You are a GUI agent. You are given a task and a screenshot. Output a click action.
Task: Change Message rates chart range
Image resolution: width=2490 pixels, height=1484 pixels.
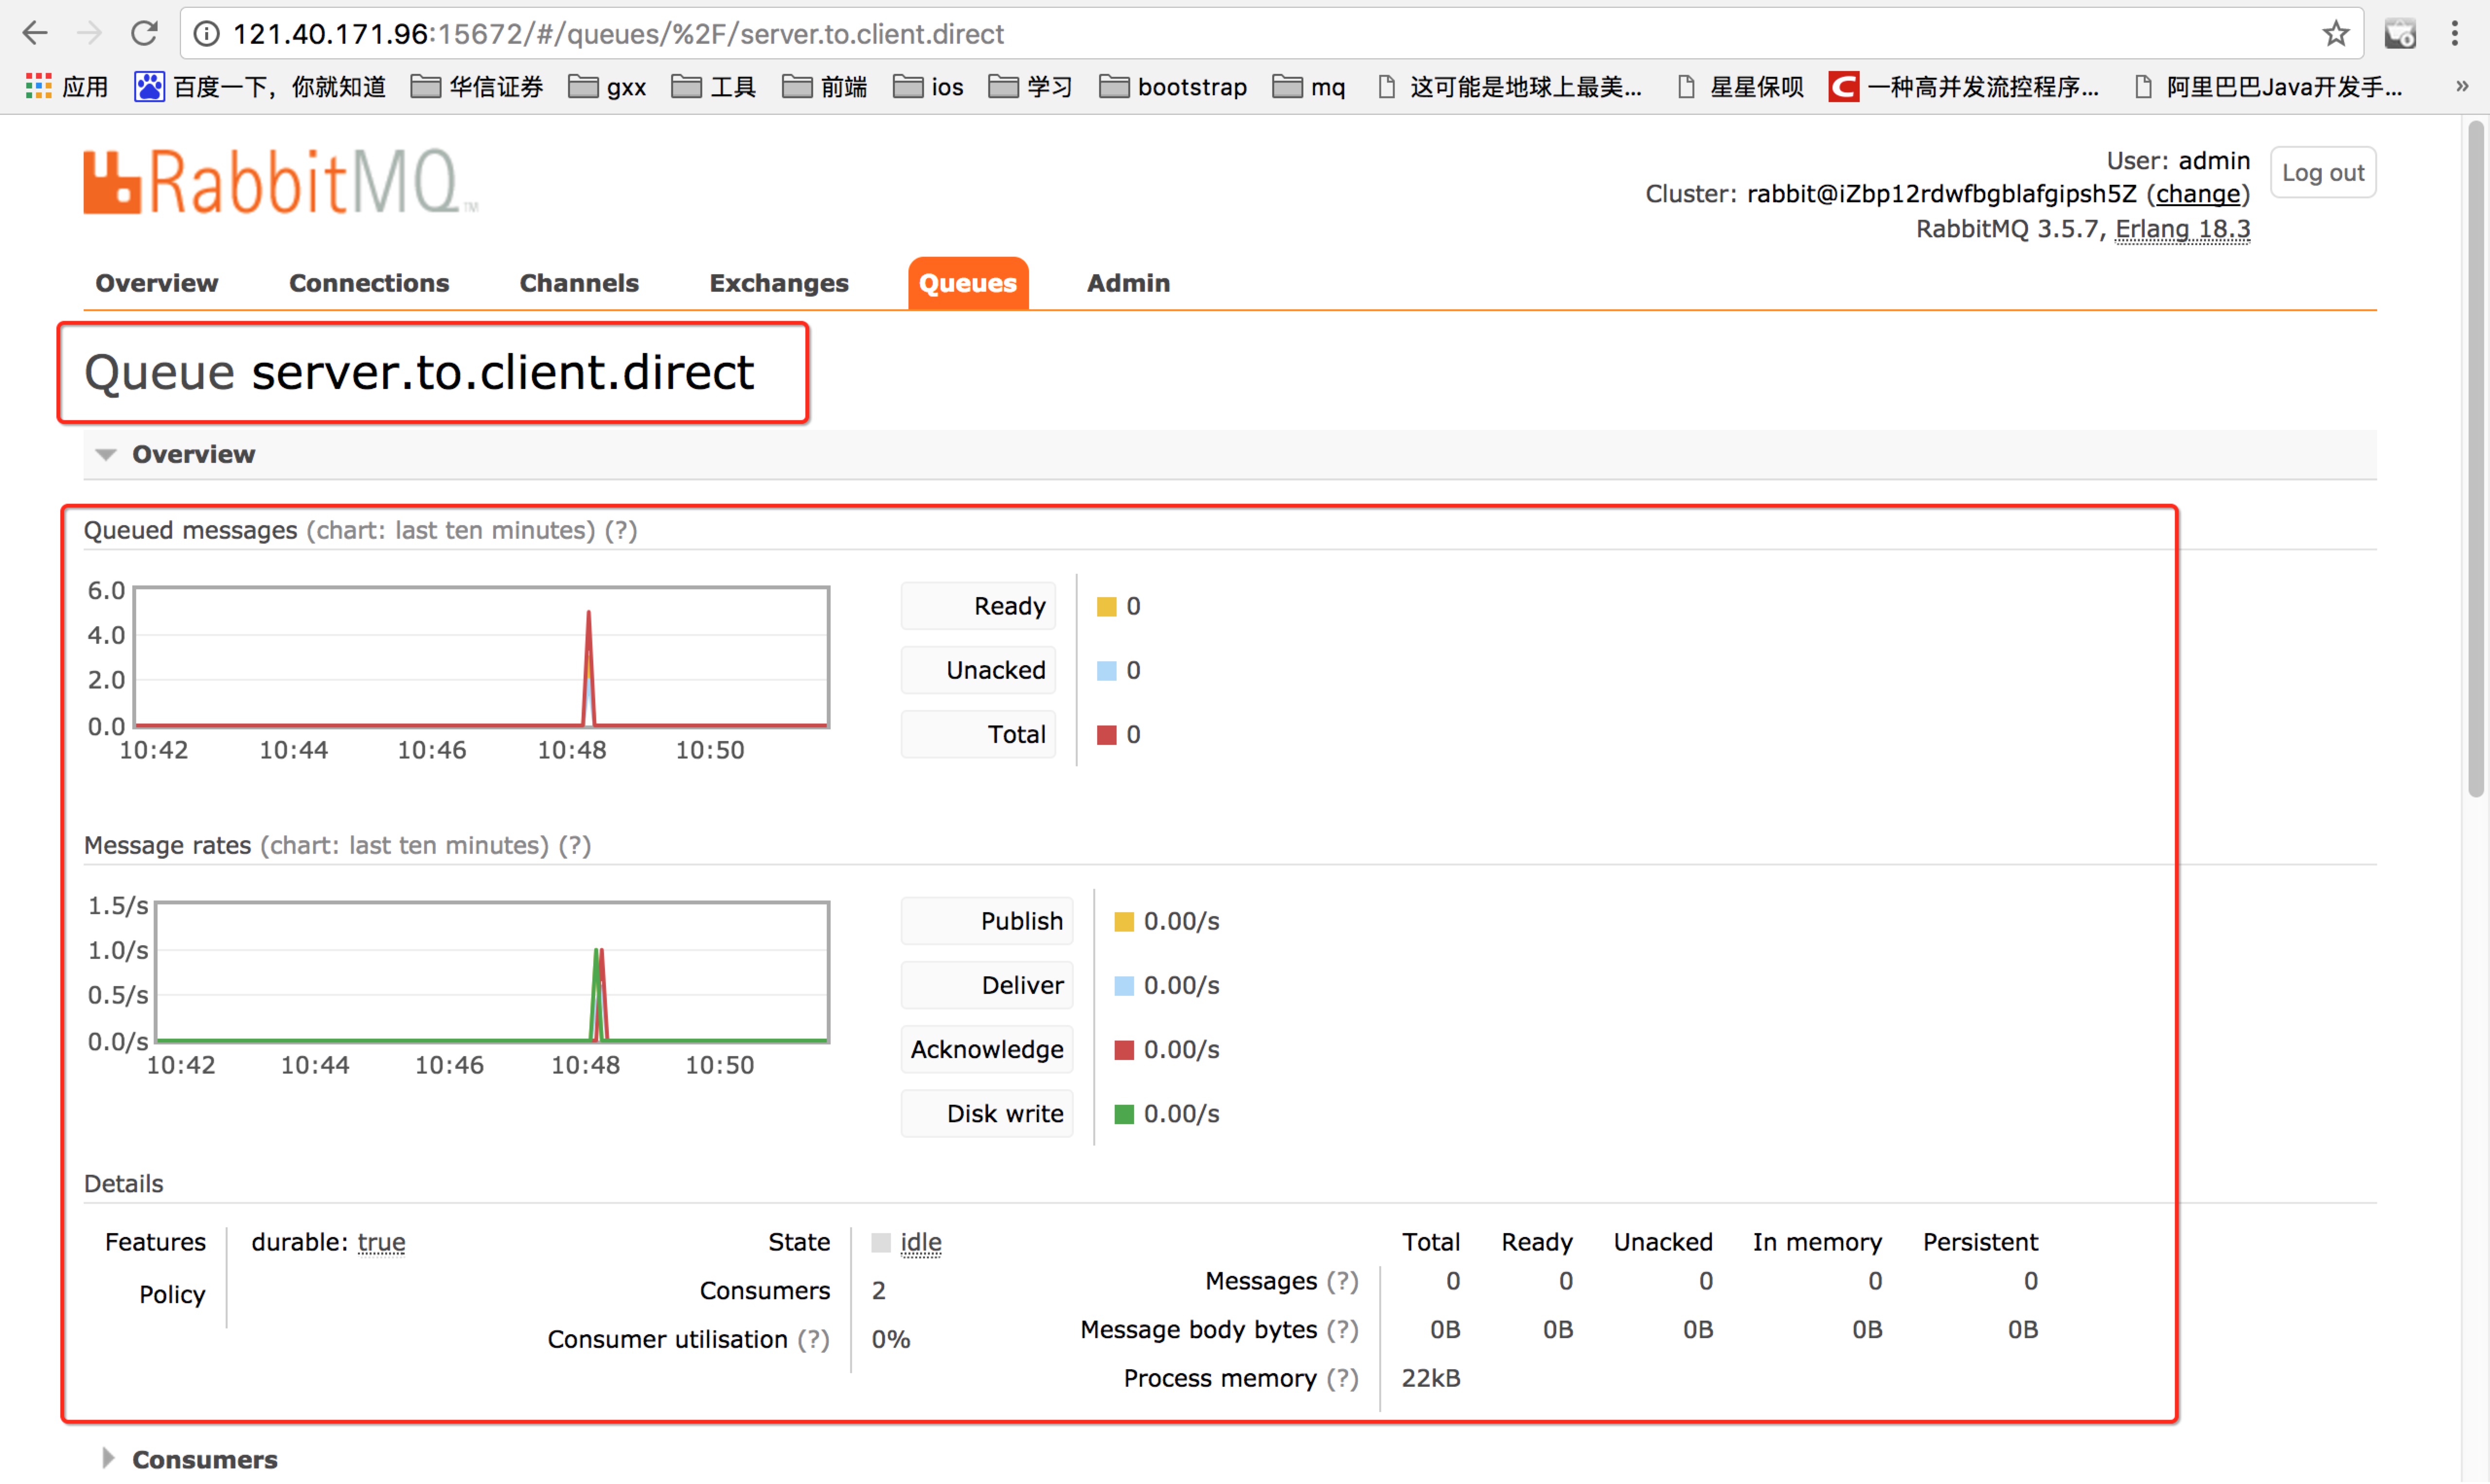coord(405,845)
